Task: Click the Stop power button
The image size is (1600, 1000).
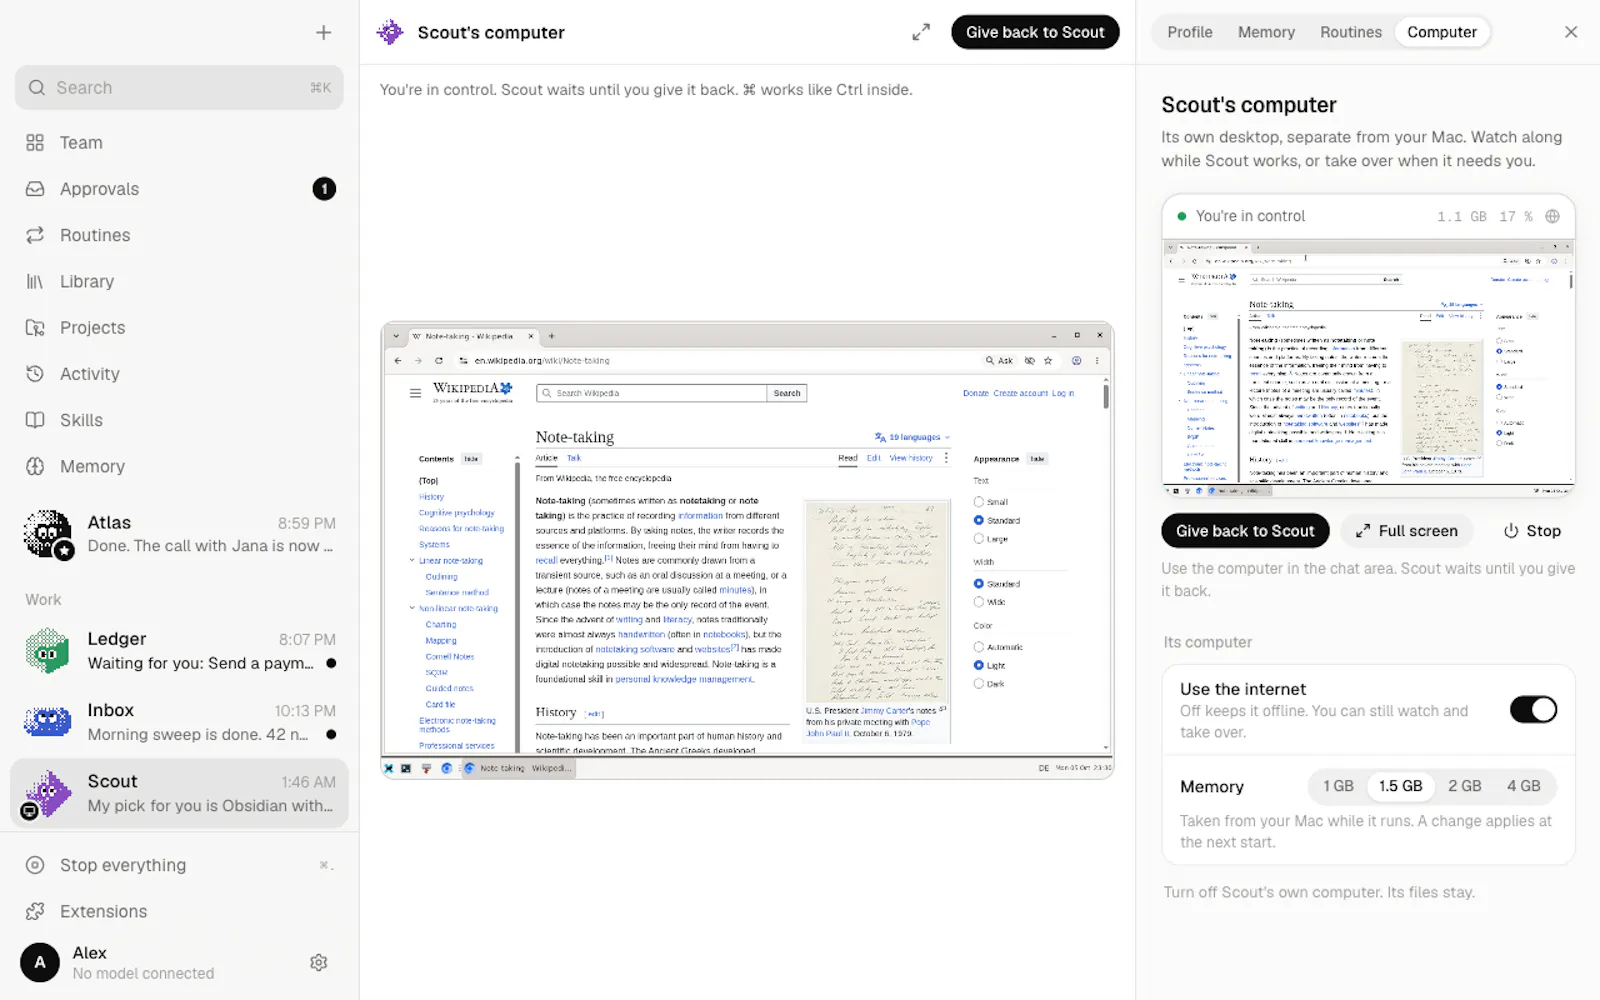Action: [x=1532, y=531]
